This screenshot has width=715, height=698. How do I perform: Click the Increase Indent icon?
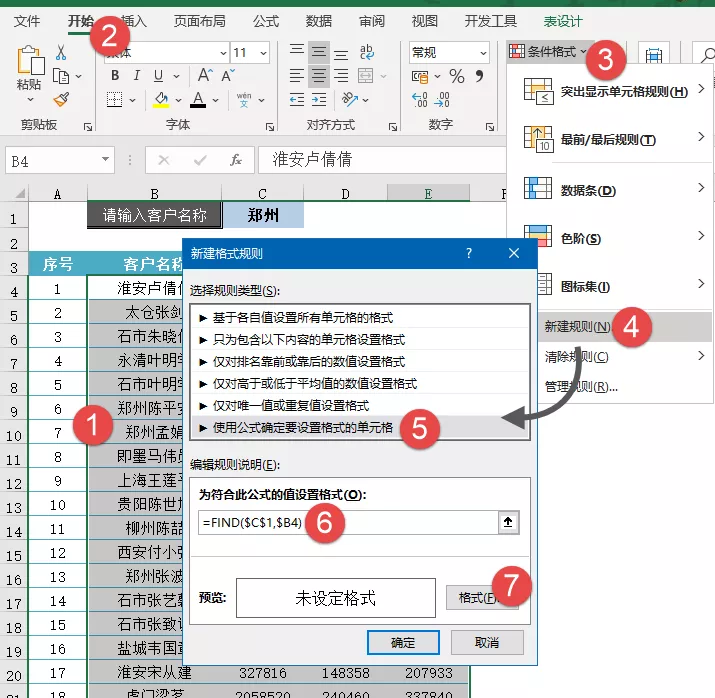coord(319,99)
